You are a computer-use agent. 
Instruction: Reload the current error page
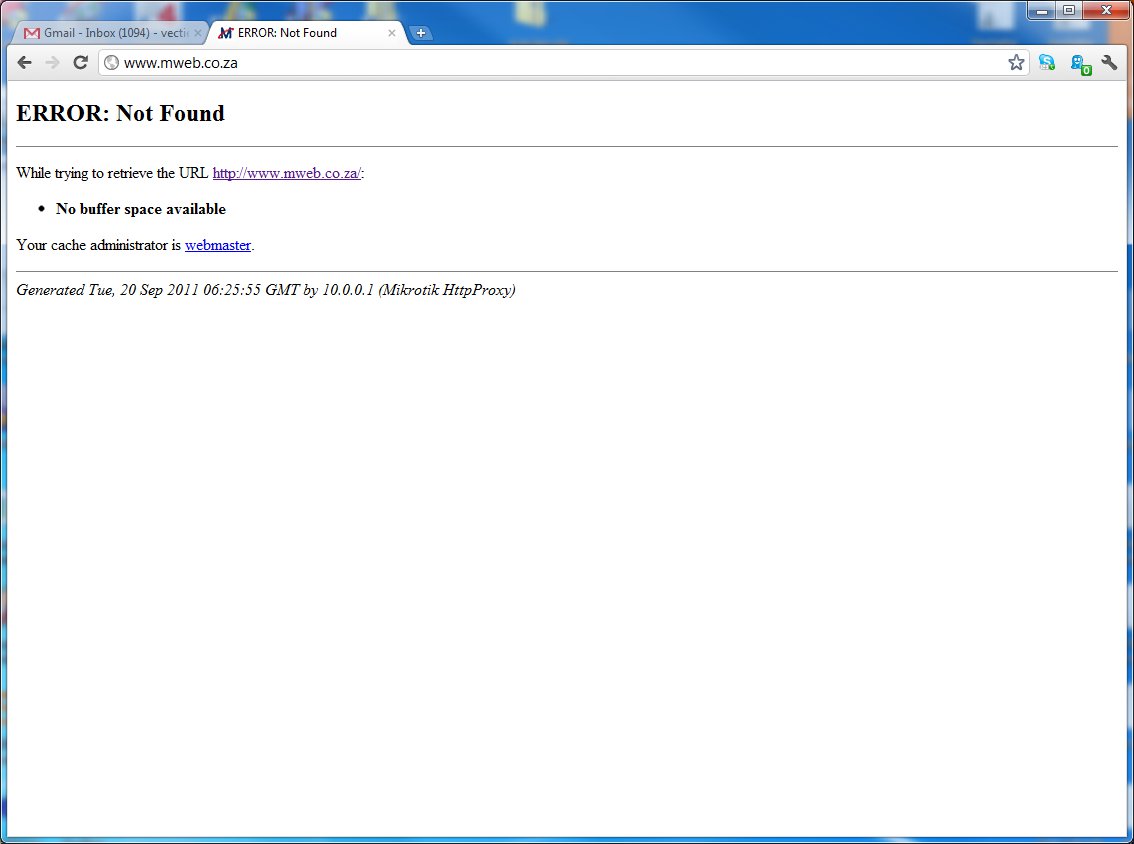[x=80, y=62]
